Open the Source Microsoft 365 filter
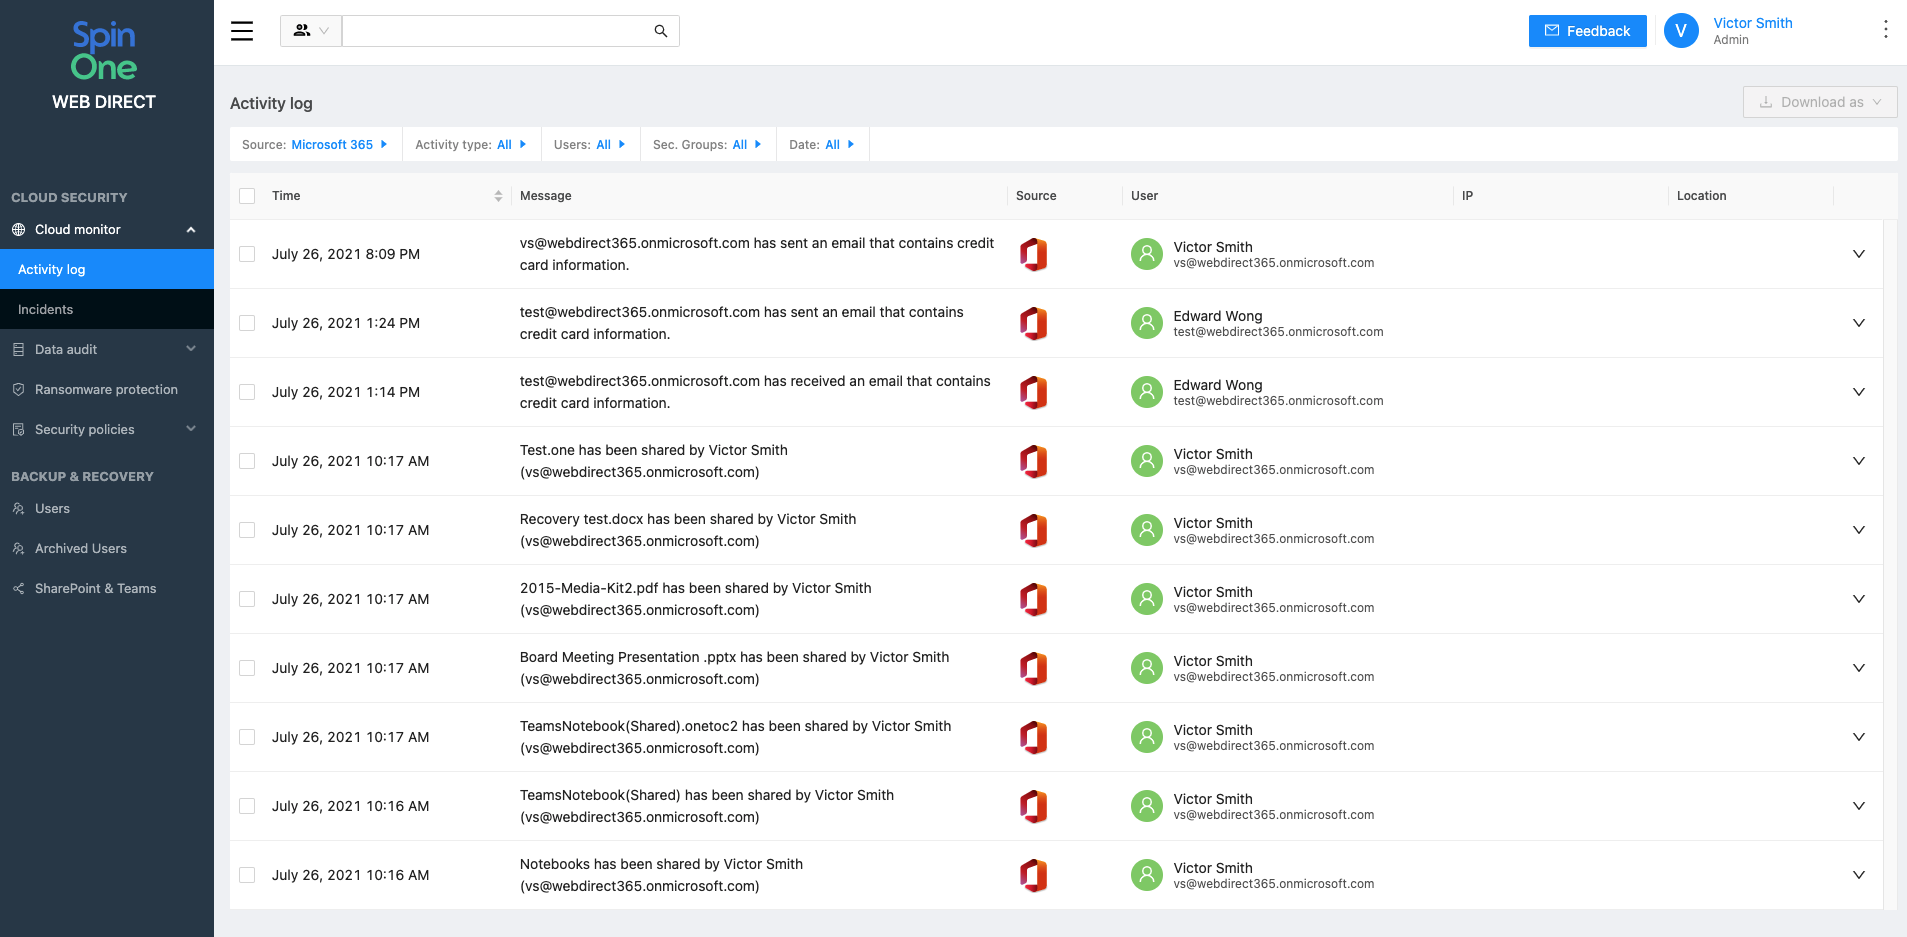Viewport: 1907px width, 937px height. click(x=315, y=145)
